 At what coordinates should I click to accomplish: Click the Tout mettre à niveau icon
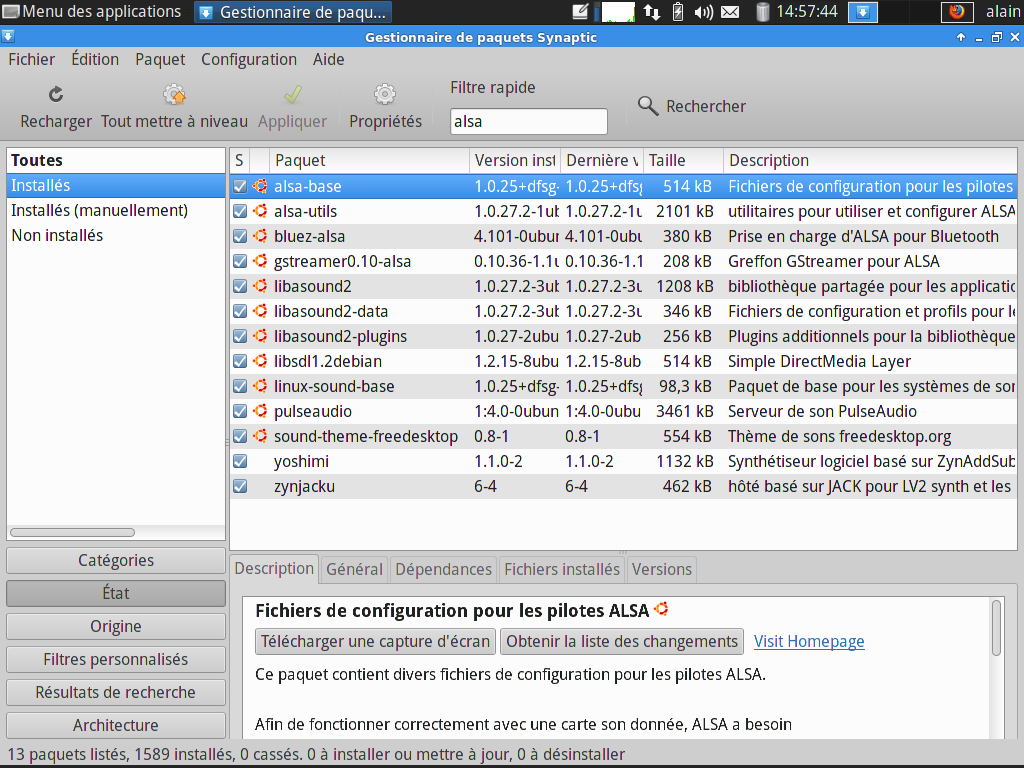(174, 95)
